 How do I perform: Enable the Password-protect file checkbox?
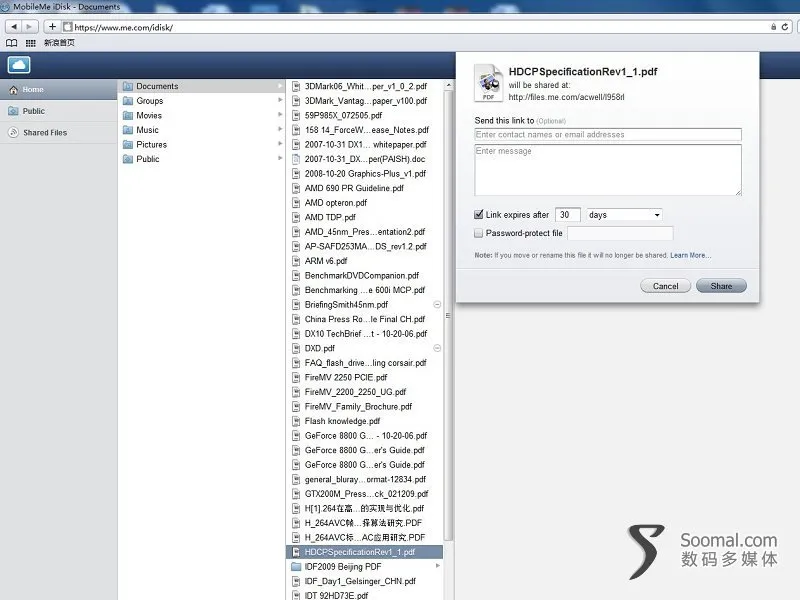(x=479, y=233)
